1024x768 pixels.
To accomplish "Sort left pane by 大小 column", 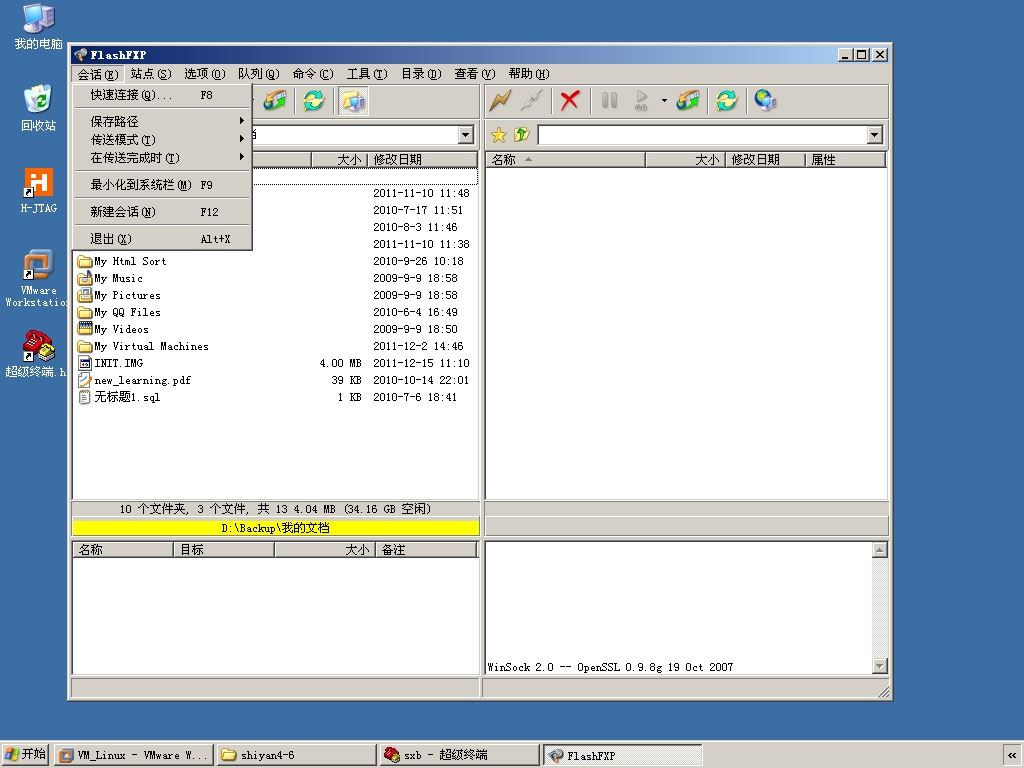I will [x=340, y=159].
